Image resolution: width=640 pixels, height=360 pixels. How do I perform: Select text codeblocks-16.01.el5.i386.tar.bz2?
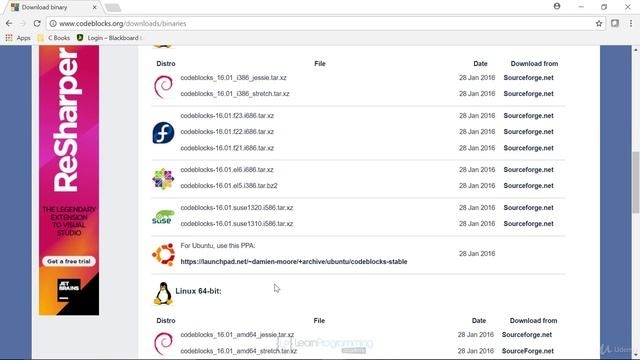click(x=229, y=185)
